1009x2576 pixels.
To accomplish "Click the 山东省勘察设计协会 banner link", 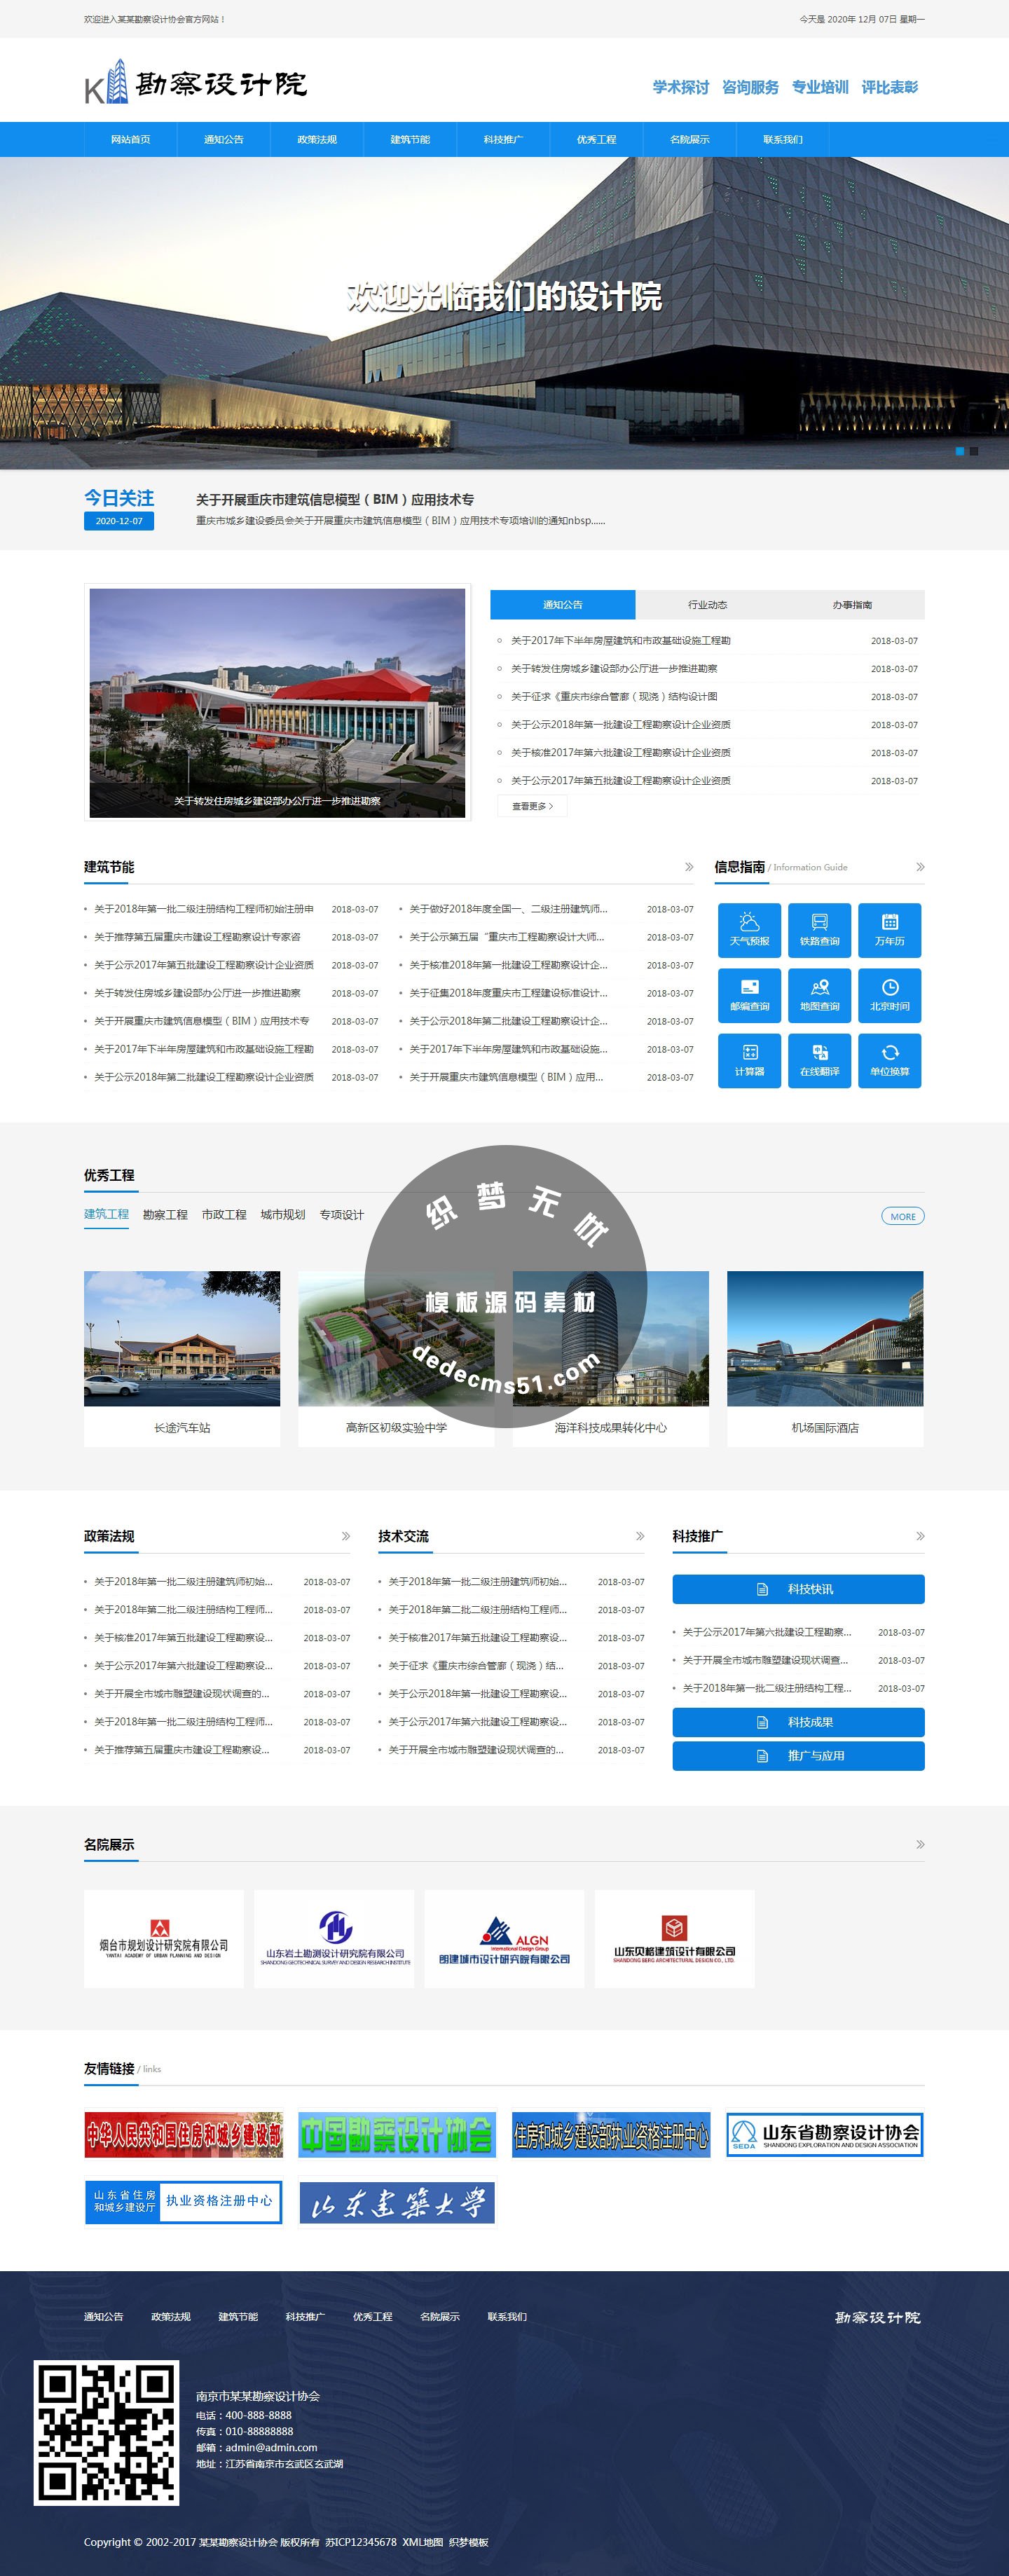I will tap(825, 2135).
